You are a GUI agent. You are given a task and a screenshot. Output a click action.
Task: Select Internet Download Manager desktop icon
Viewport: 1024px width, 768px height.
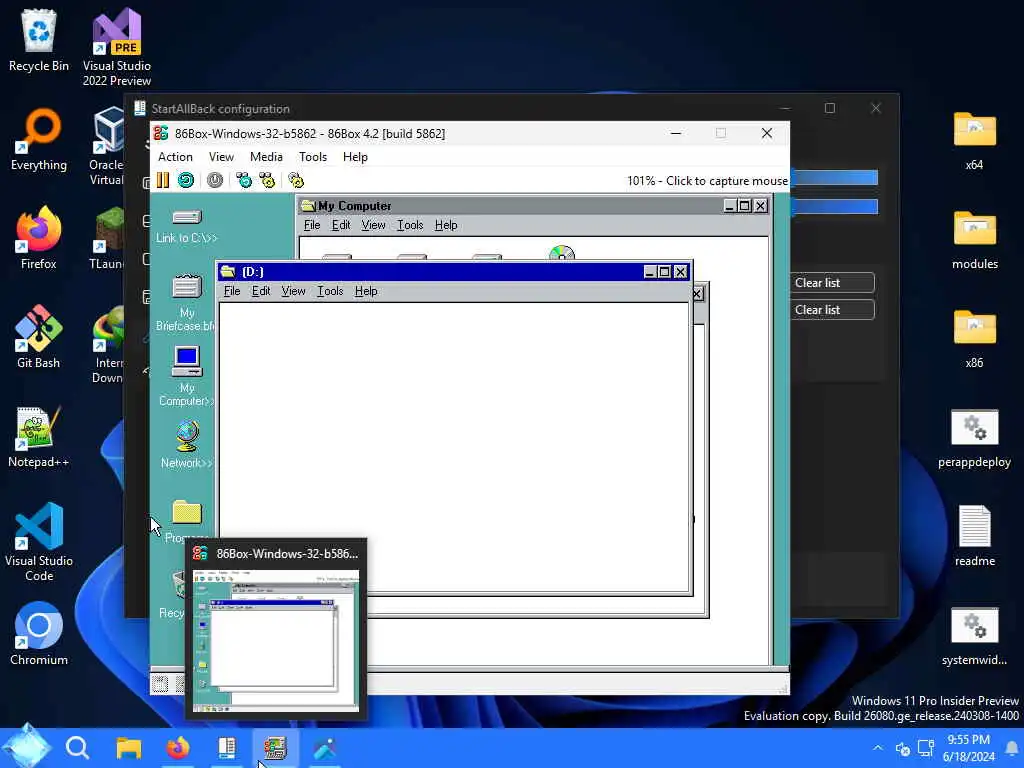(x=108, y=345)
